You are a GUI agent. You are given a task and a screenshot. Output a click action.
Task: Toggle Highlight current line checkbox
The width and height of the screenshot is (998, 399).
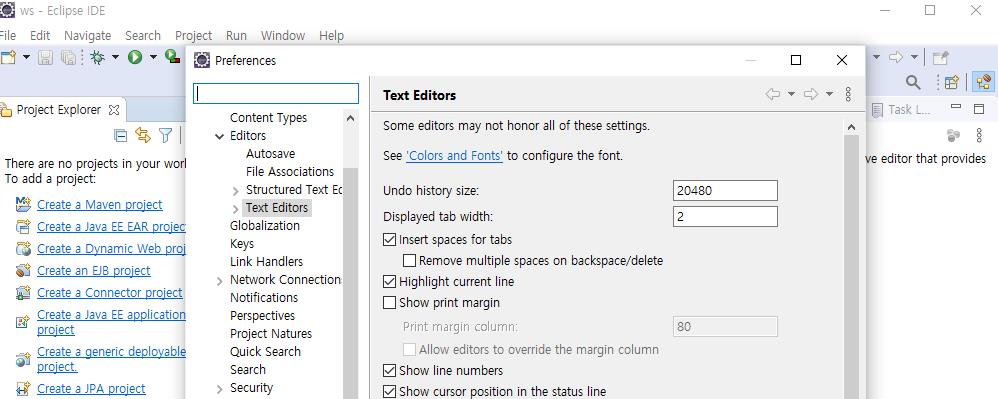click(390, 281)
